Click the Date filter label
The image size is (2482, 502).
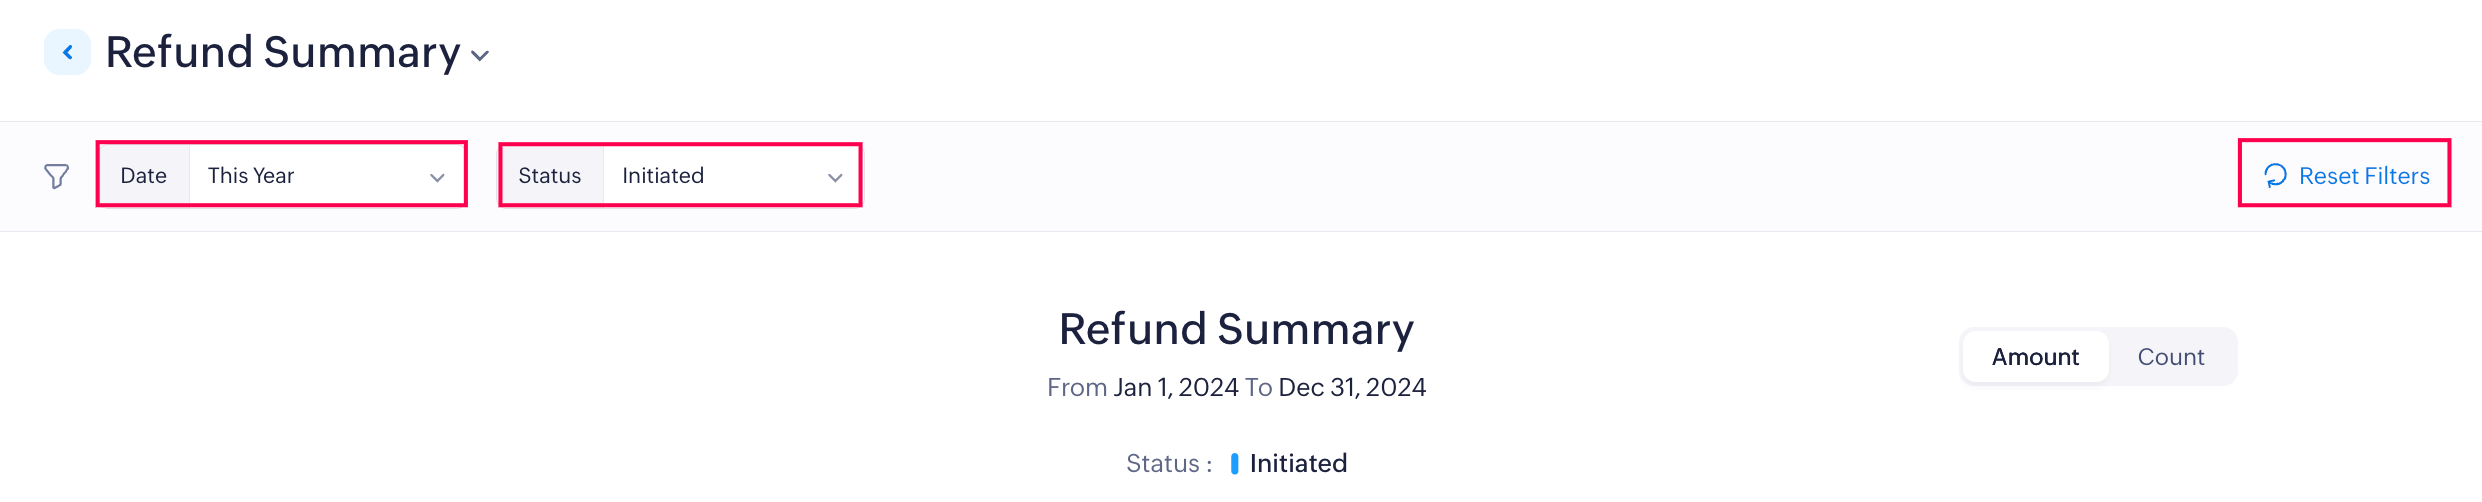144,176
